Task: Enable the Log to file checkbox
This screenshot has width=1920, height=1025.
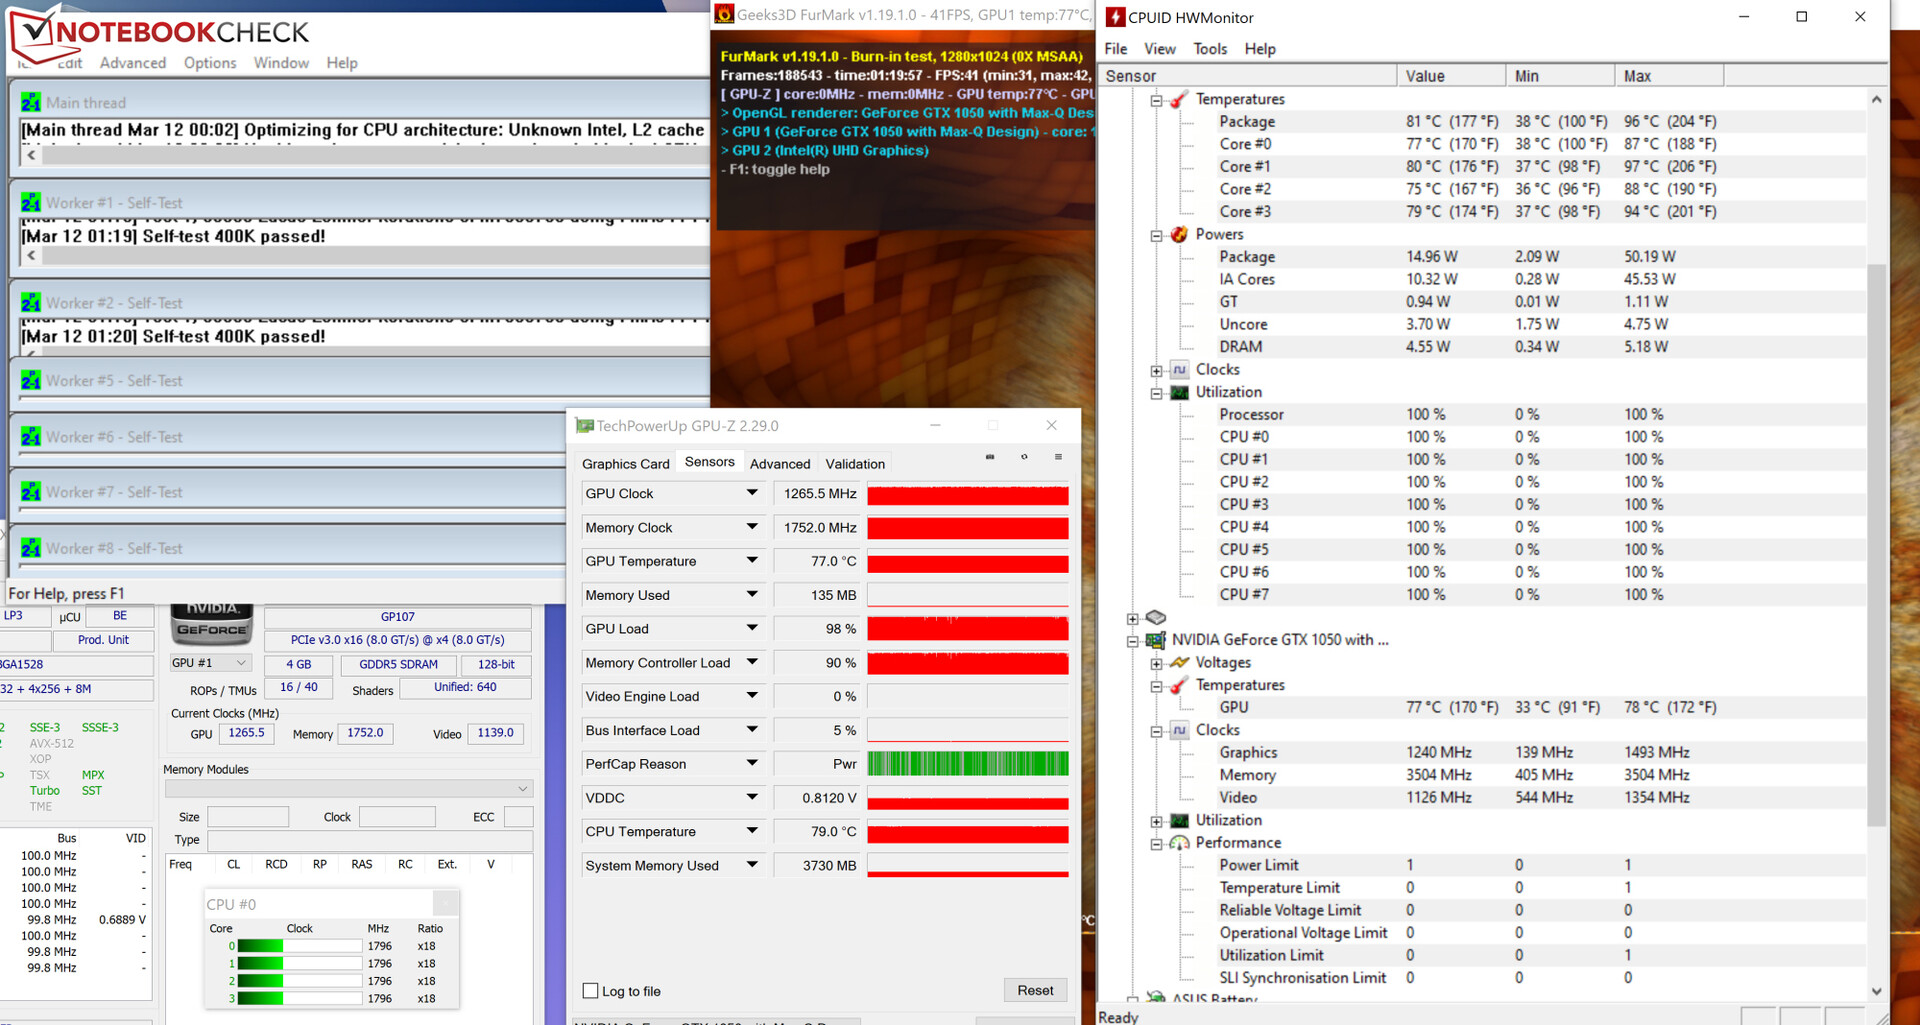Action: click(x=590, y=991)
